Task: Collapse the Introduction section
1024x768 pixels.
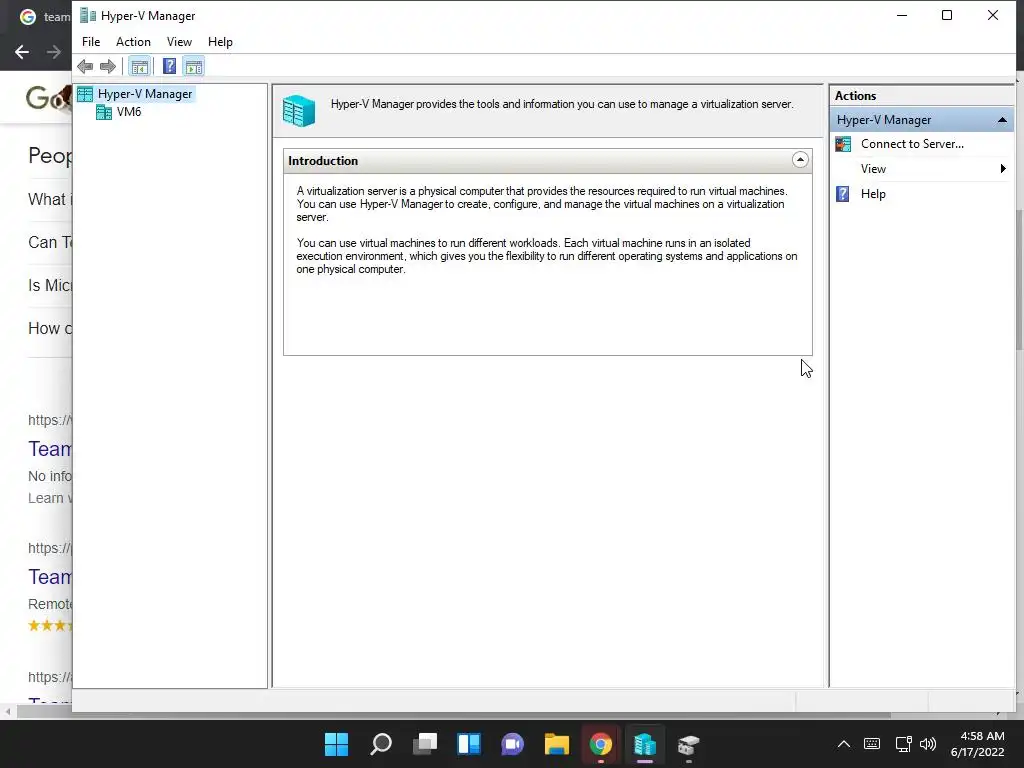Action: [x=800, y=160]
